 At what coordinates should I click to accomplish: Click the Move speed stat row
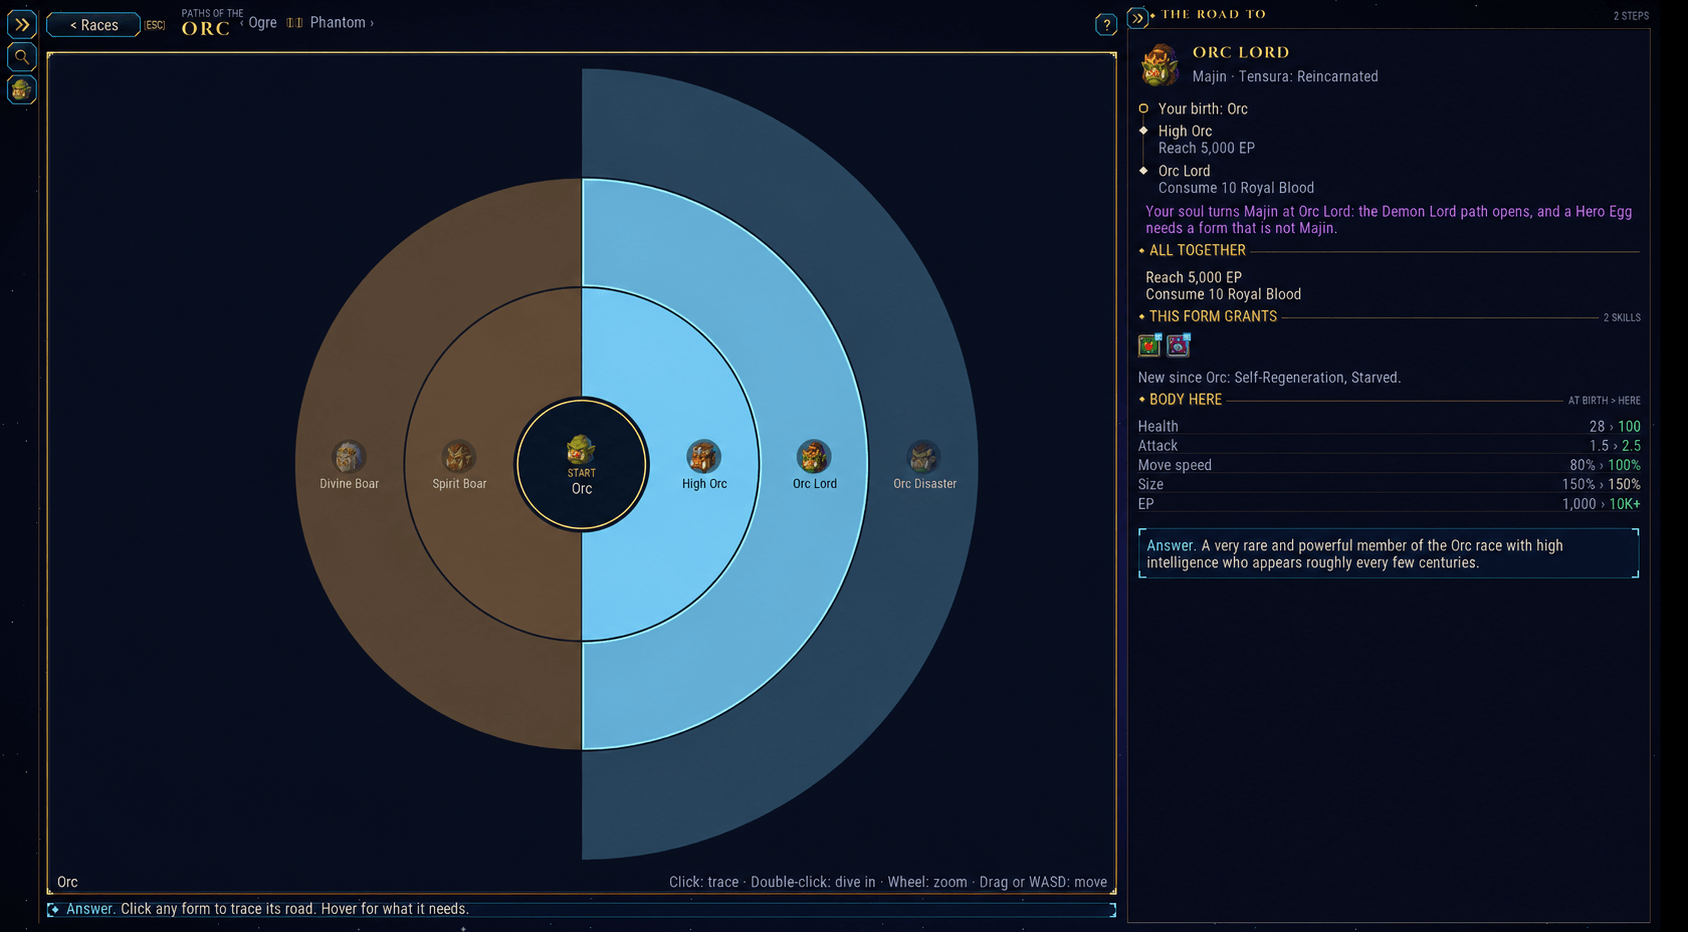tap(1389, 465)
